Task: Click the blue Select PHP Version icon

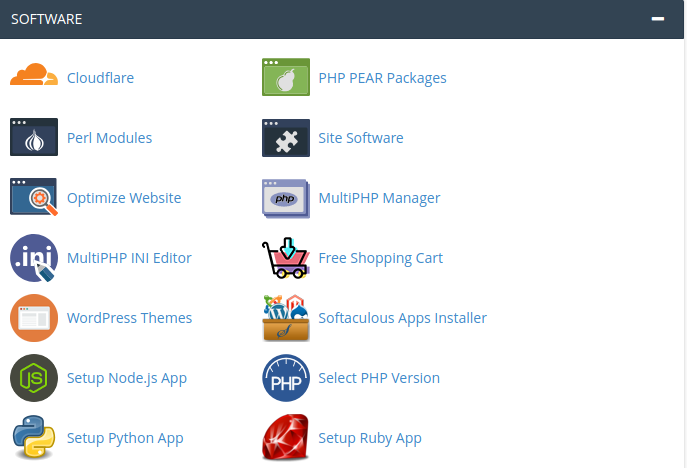Action: coord(286,378)
